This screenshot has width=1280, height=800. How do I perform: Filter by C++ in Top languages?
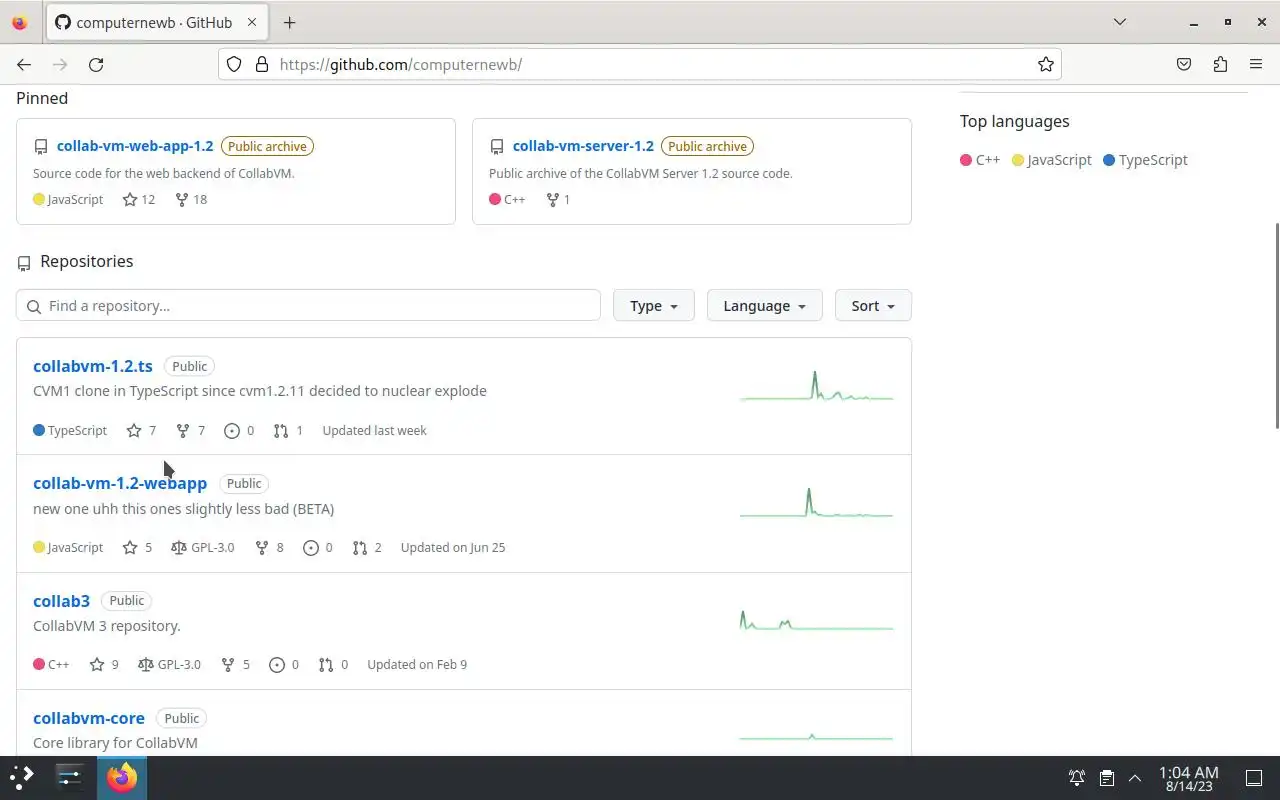(x=980, y=160)
